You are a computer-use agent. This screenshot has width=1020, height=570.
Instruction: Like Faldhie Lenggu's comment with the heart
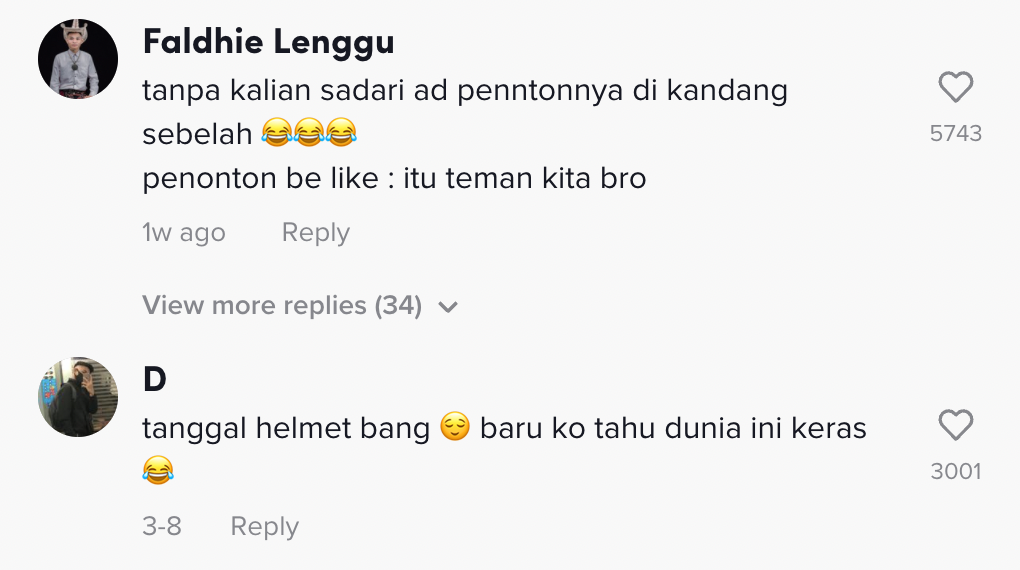point(956,88)
